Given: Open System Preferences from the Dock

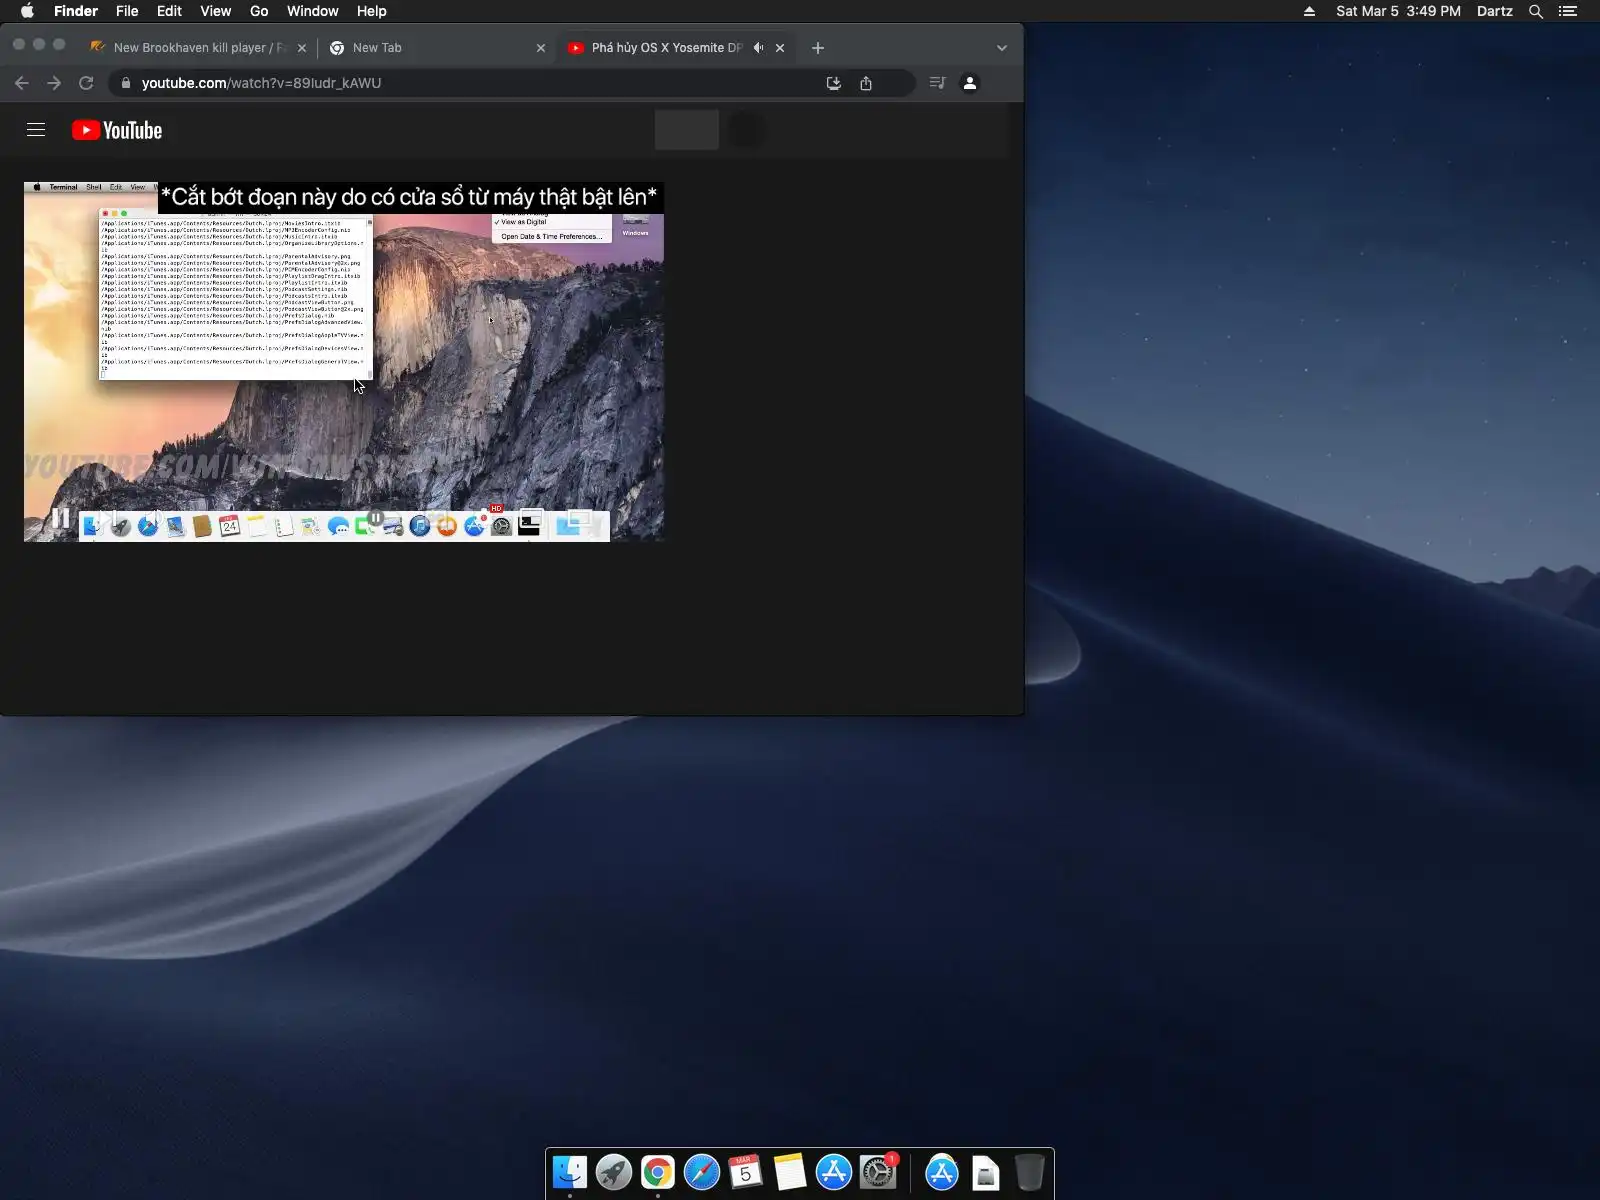Looking at the screenshot, I should 878,1172.
